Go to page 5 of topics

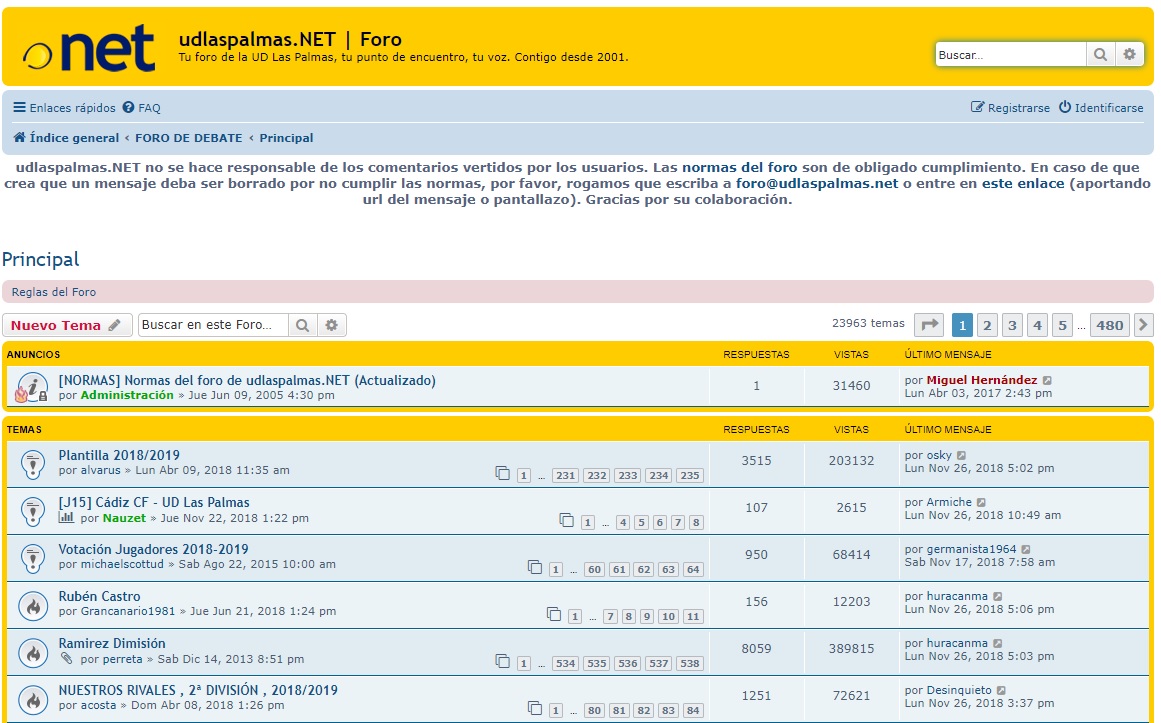tap(1063, 324)
